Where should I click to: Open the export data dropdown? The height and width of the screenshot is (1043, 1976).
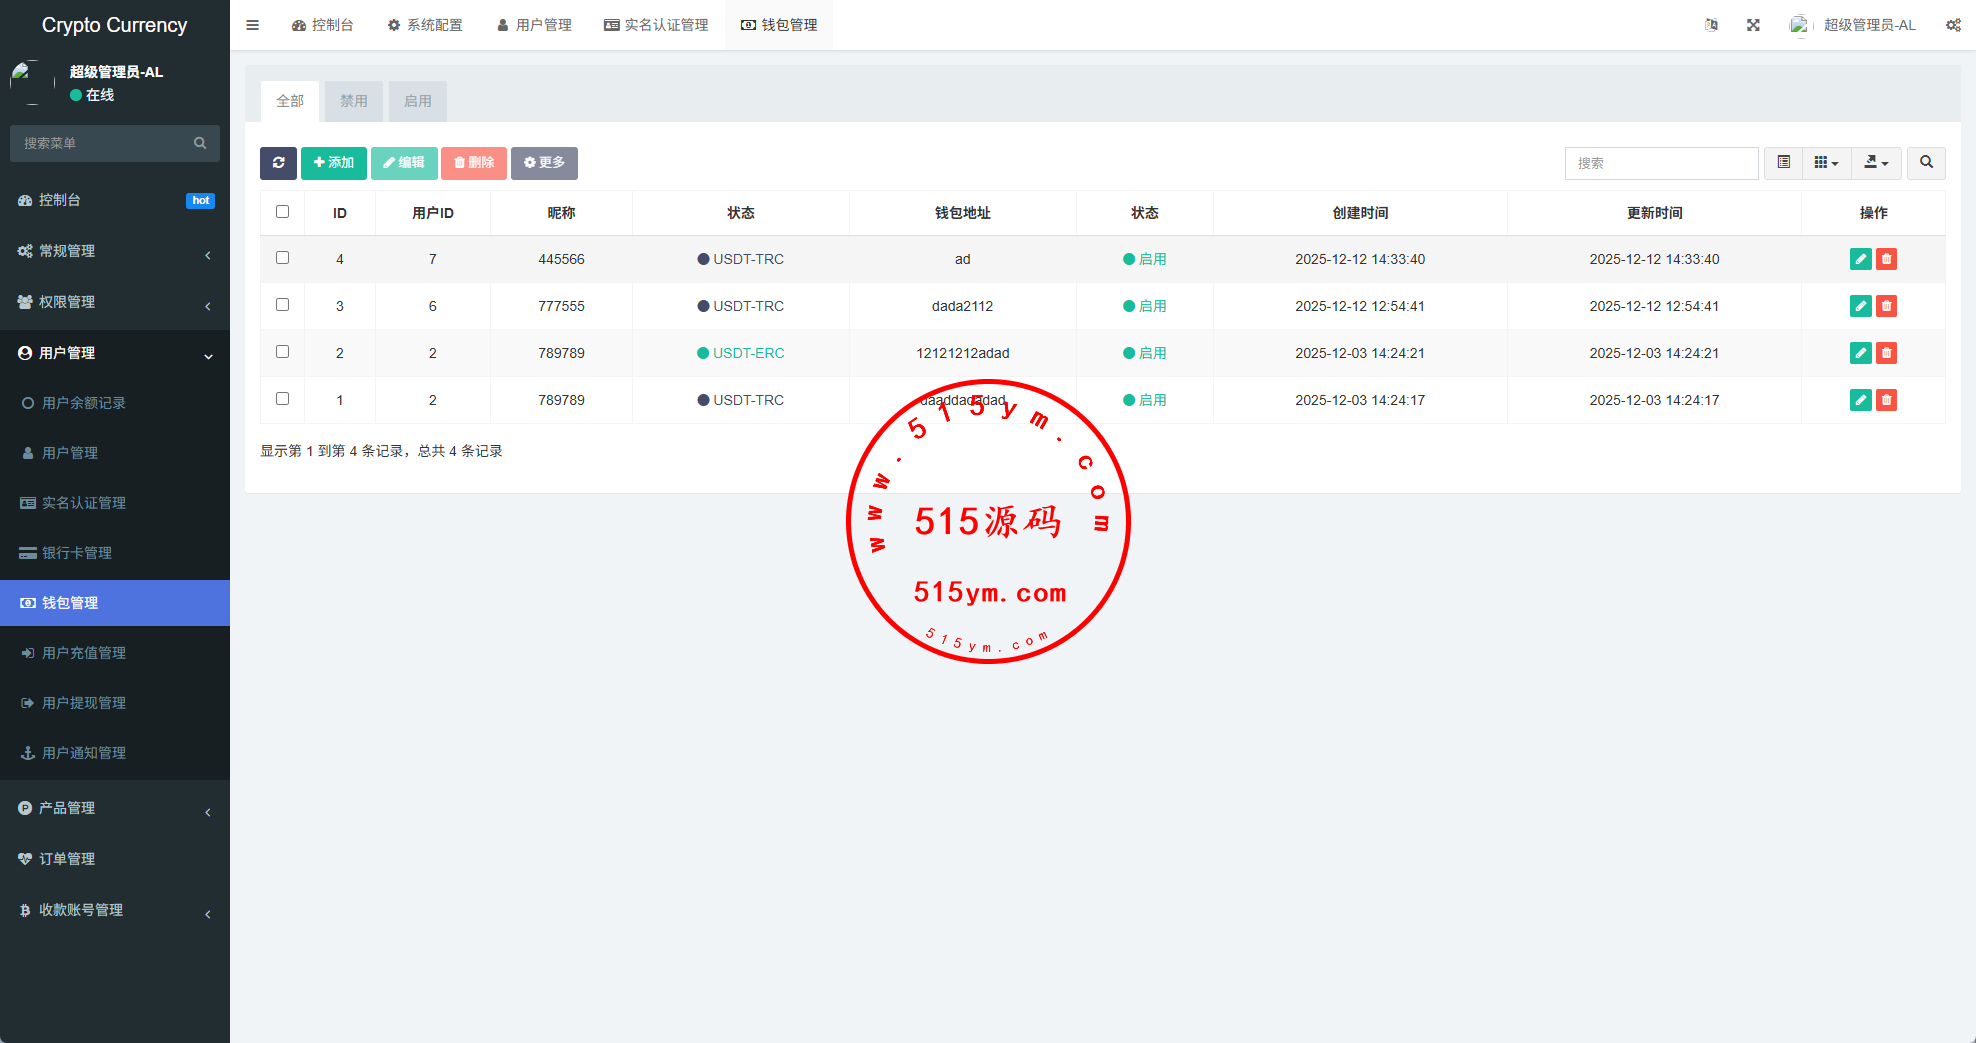point(1876,163)
